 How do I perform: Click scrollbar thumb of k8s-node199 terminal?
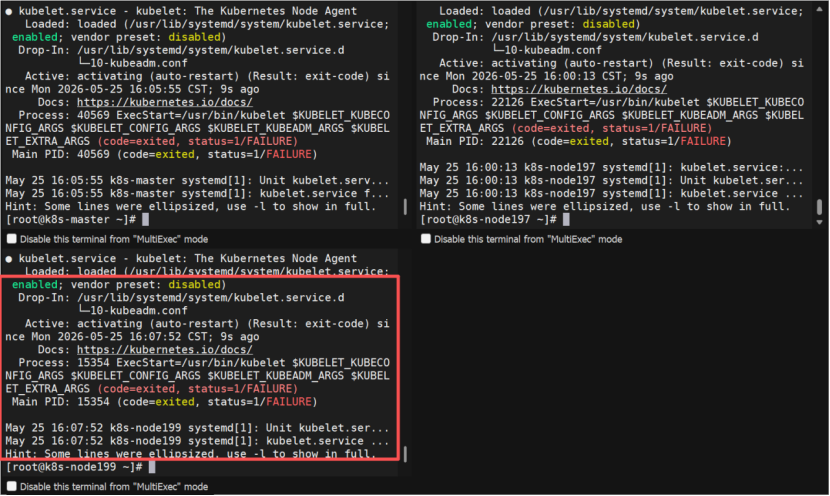(x=405, y=454)
